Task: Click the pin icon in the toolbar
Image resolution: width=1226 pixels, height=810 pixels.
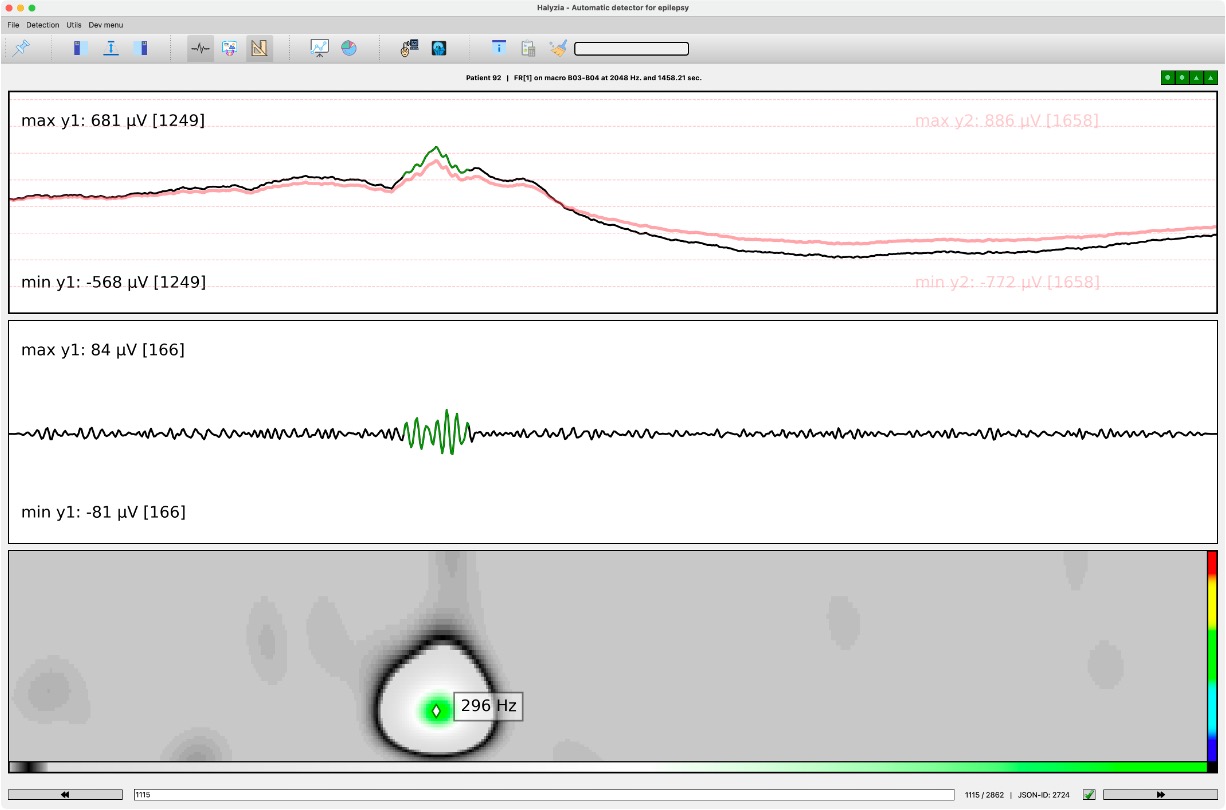Action: click(x=22, y=48)
